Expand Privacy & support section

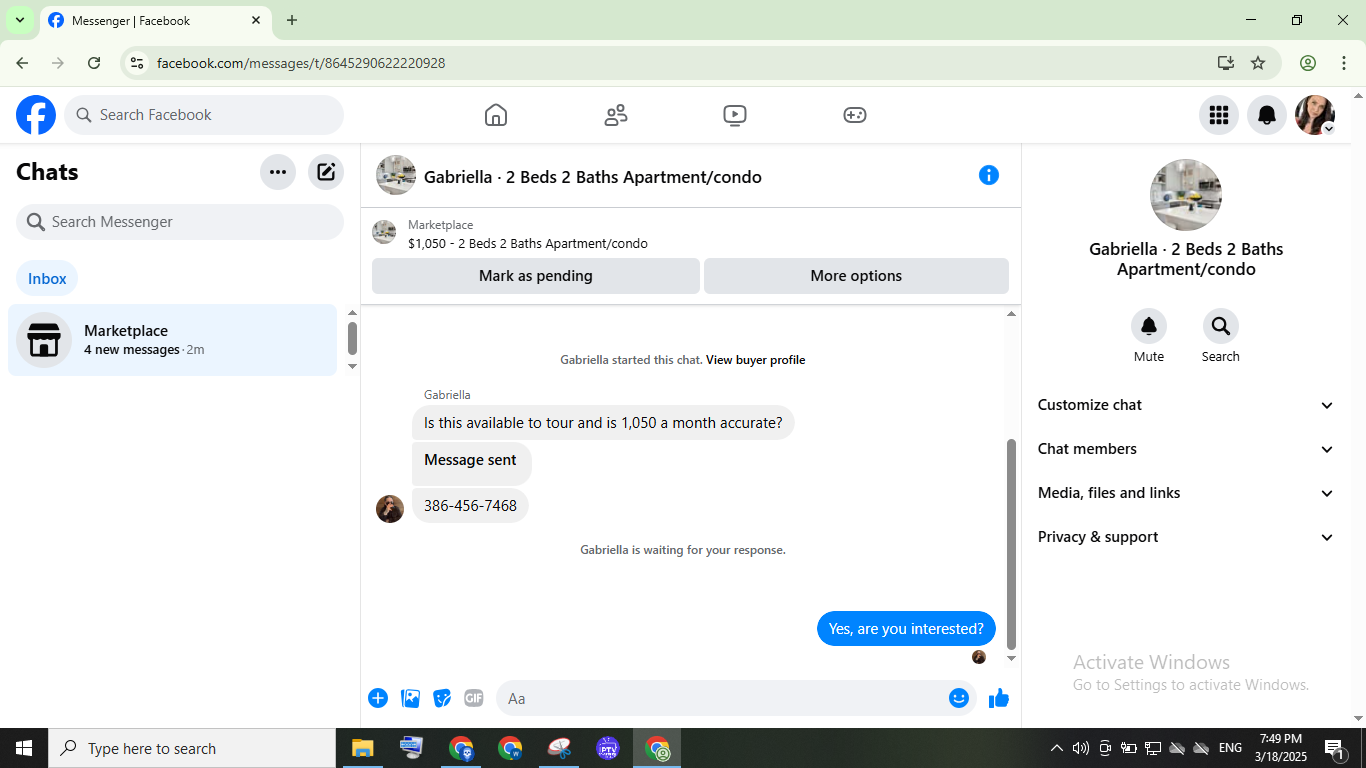(x=1186, y=537)
